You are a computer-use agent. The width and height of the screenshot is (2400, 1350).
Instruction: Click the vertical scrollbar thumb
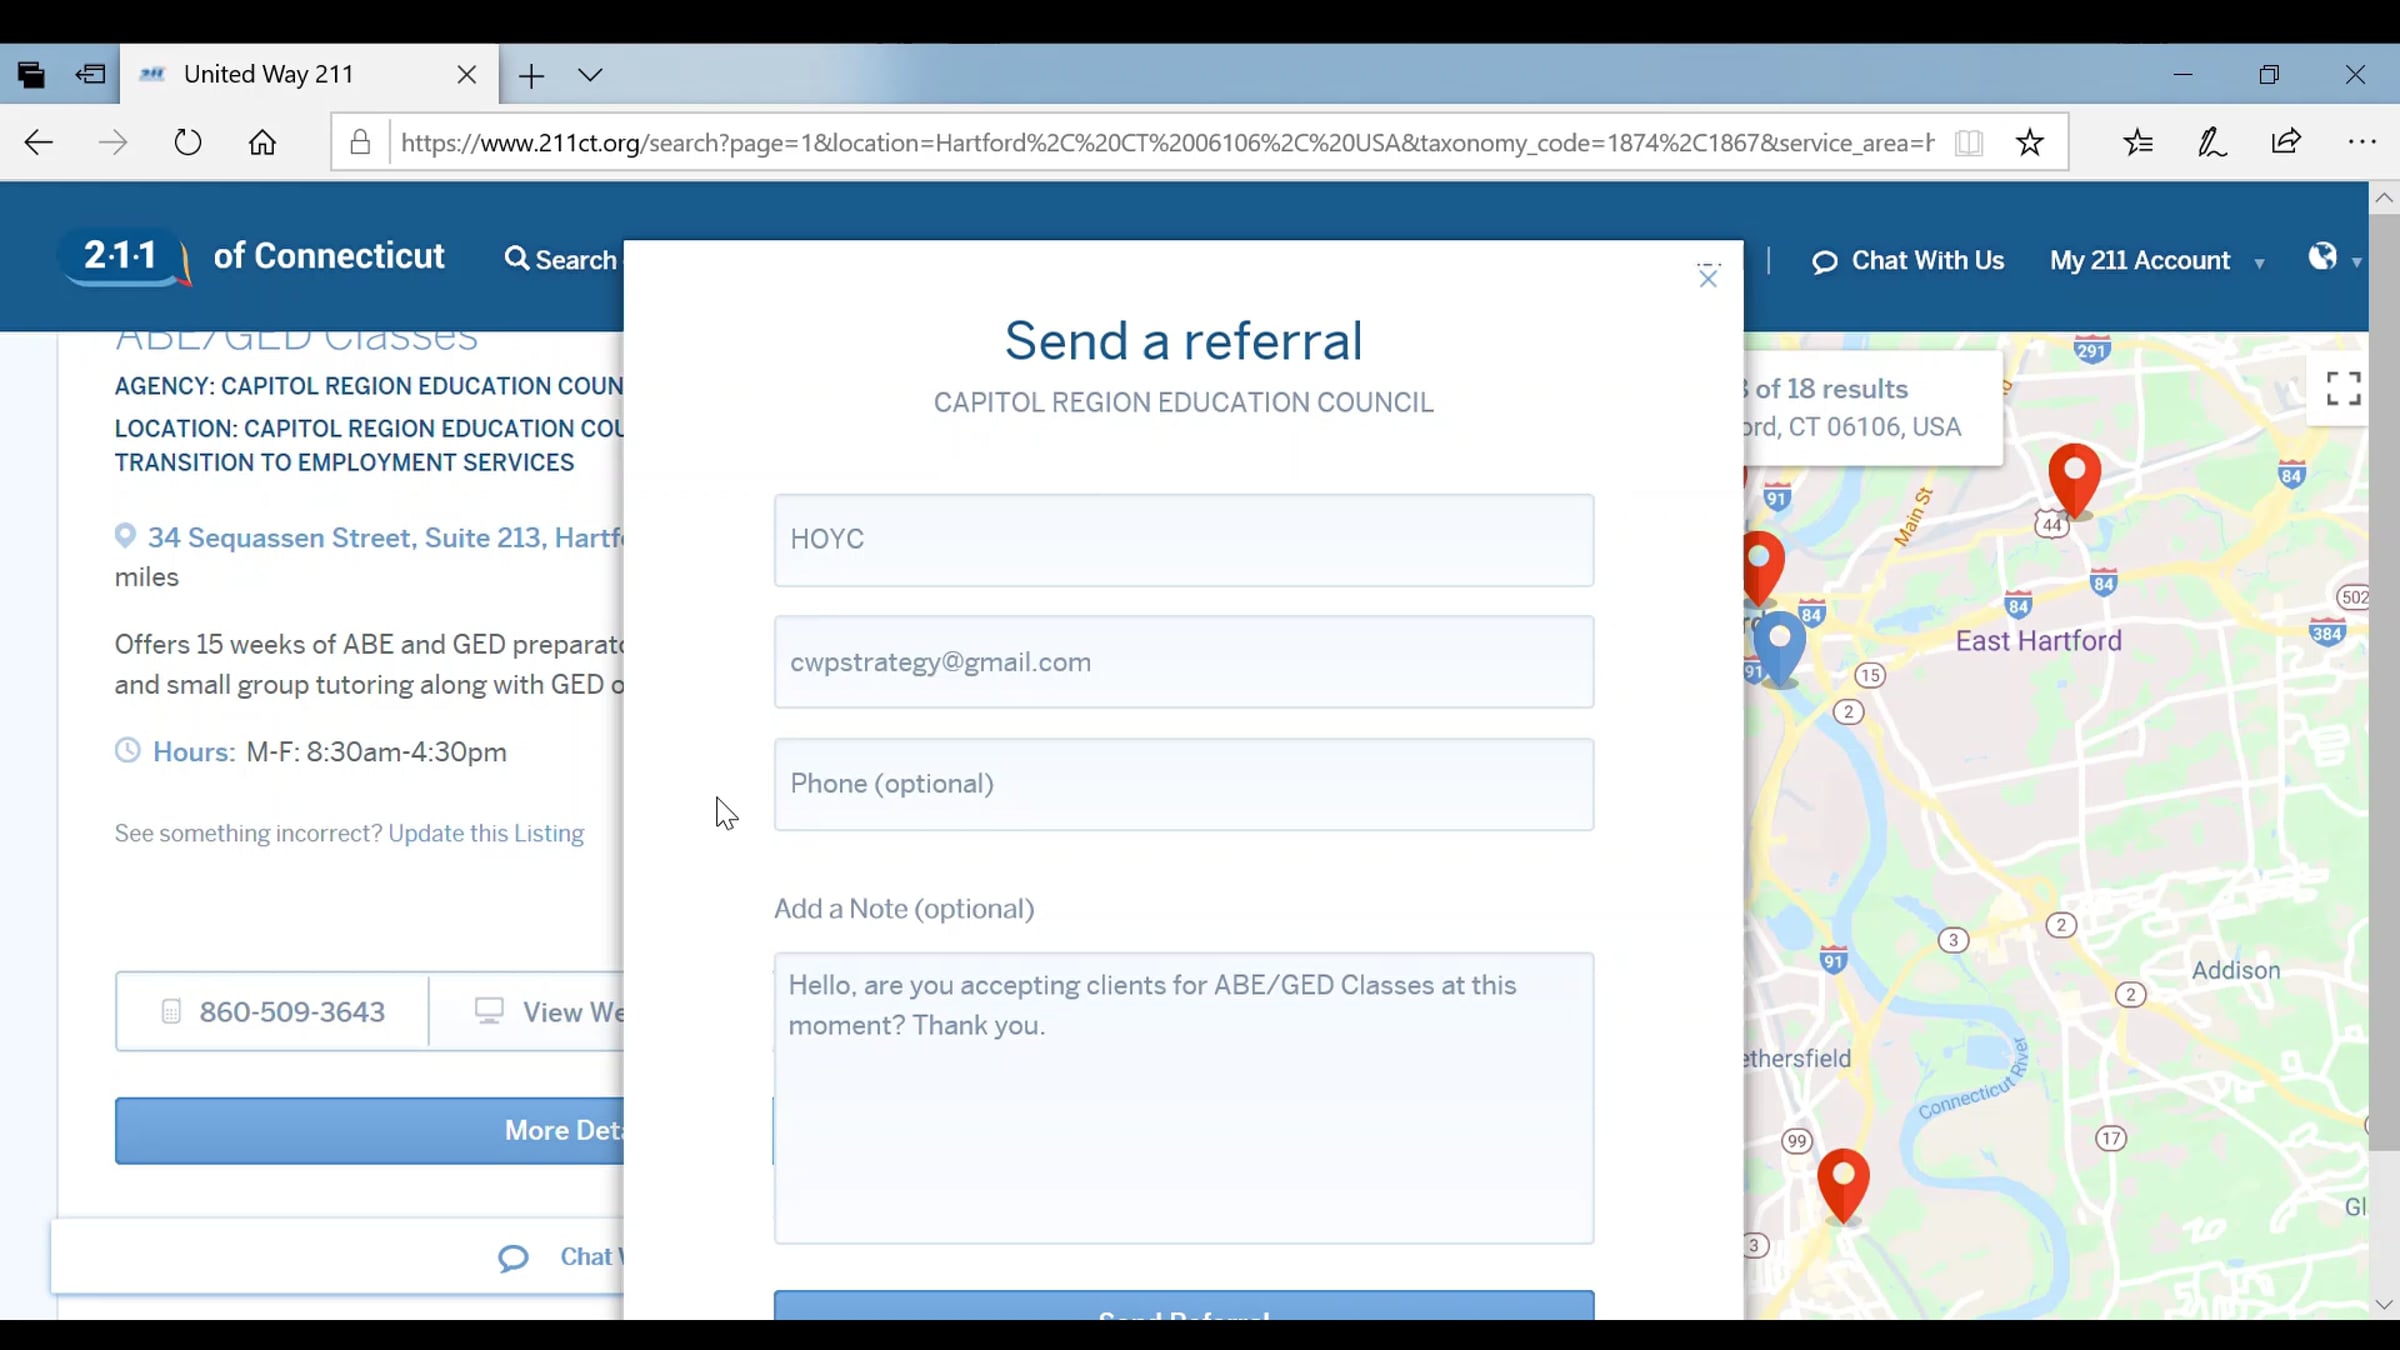[x=2384, y=680]
